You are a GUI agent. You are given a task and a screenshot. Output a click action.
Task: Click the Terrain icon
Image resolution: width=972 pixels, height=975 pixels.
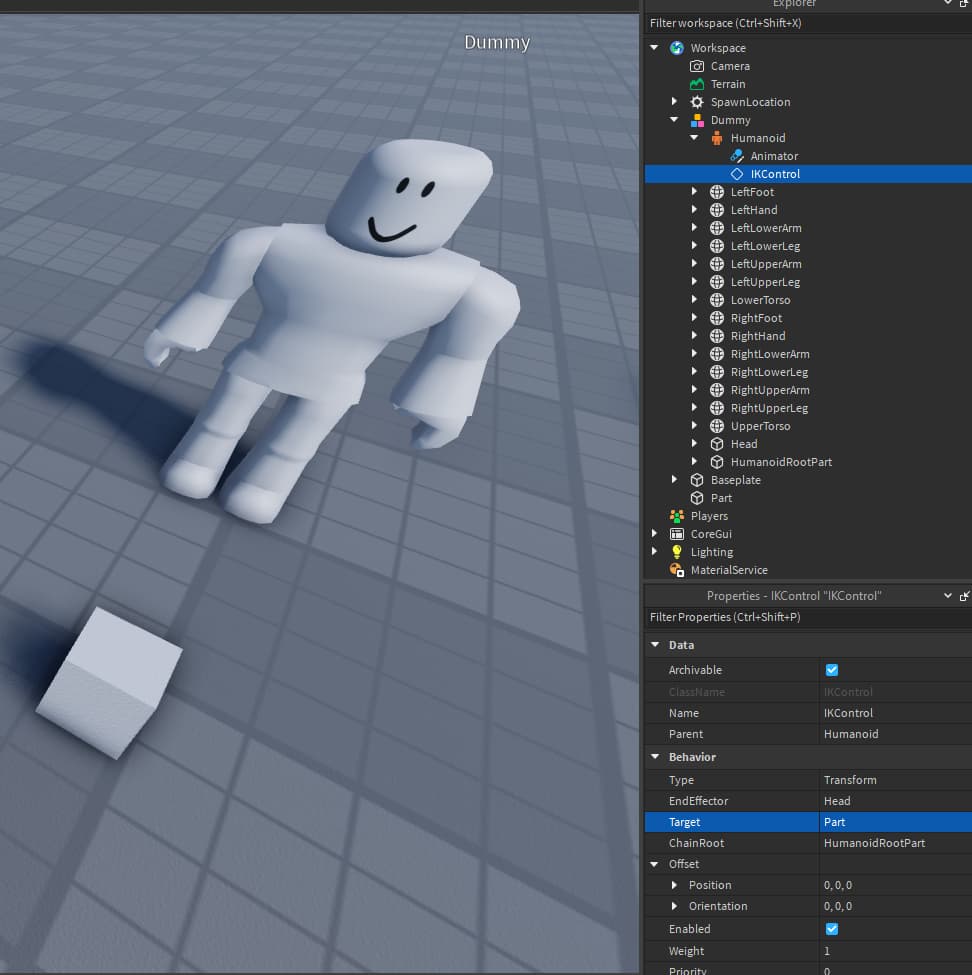click(698, 84)
